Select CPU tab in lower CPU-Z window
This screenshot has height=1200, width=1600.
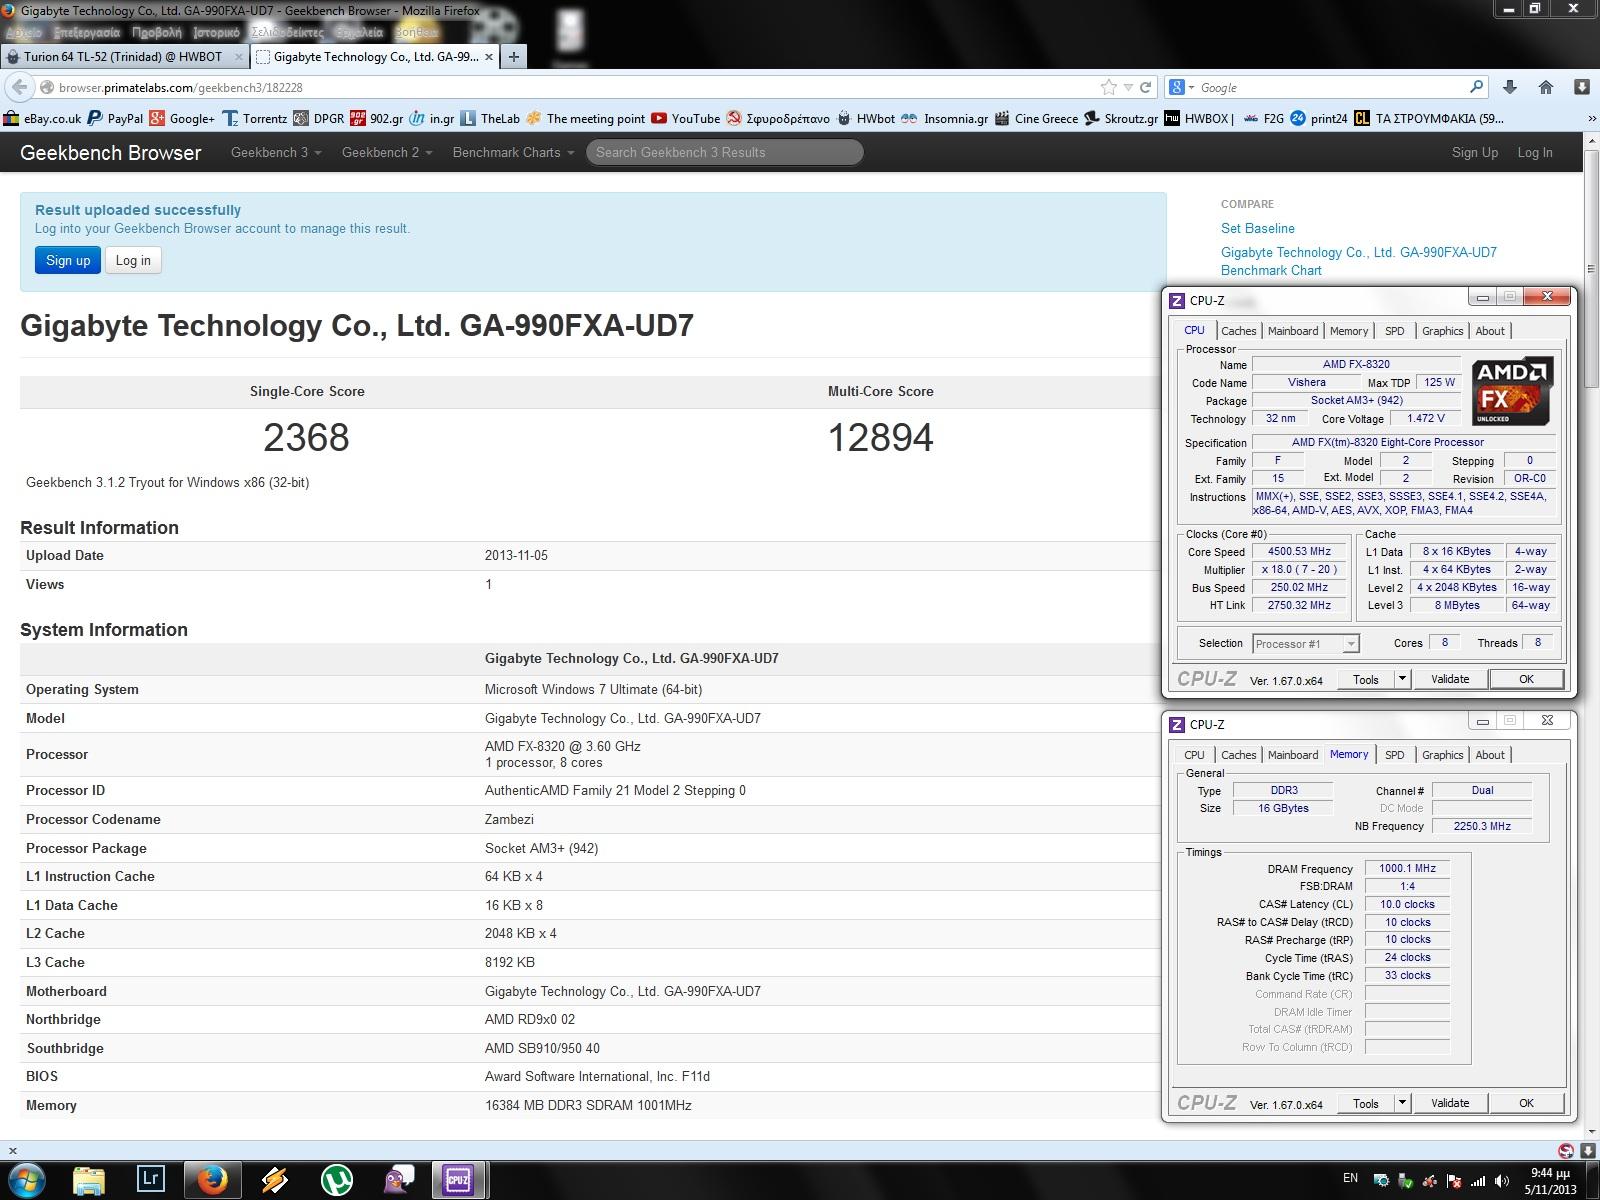[1194, 755]
